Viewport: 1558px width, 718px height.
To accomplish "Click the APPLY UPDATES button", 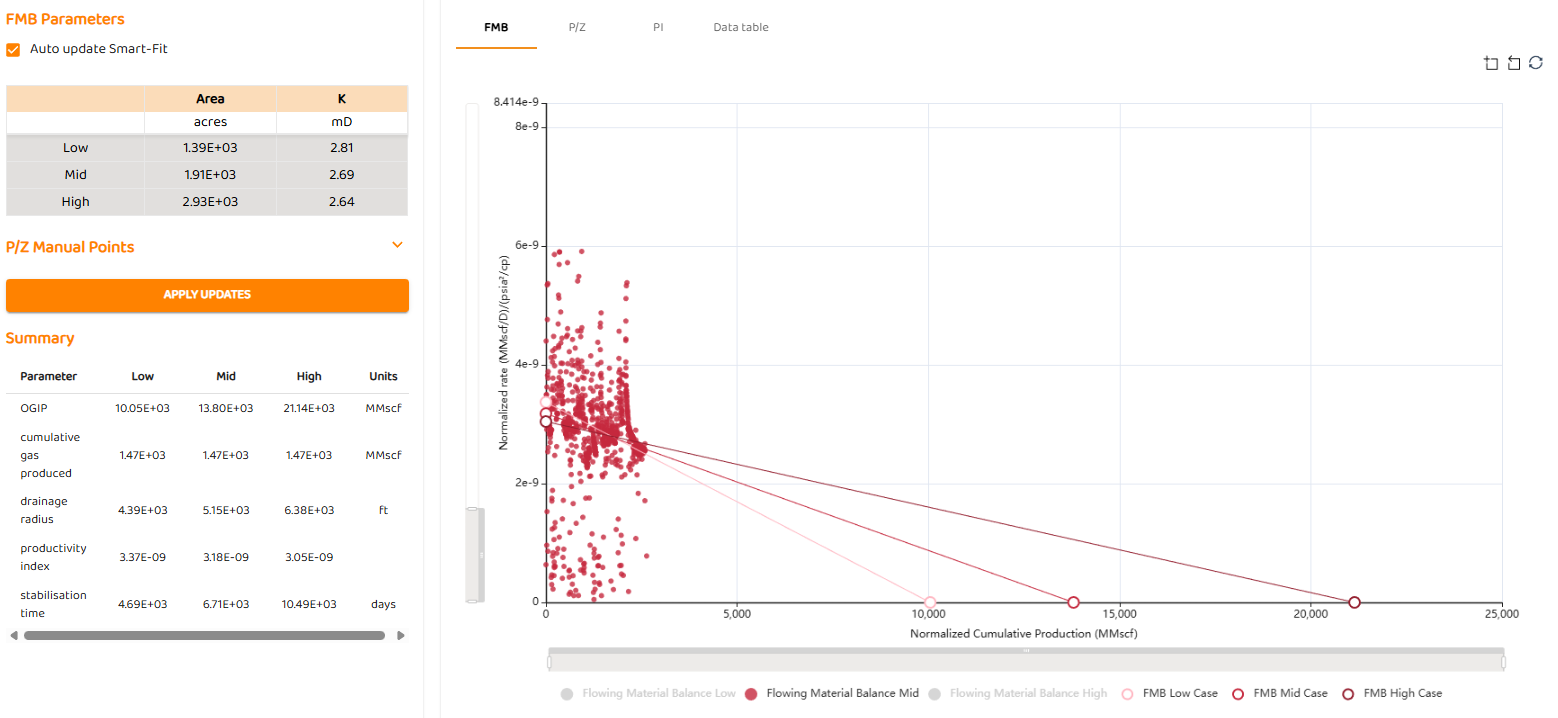I will coord(207,295).
